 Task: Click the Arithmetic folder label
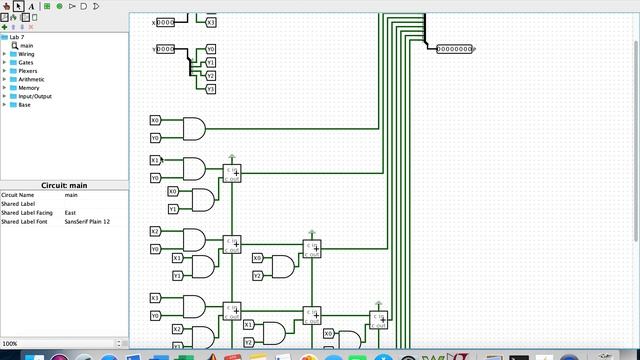(31, 79)
